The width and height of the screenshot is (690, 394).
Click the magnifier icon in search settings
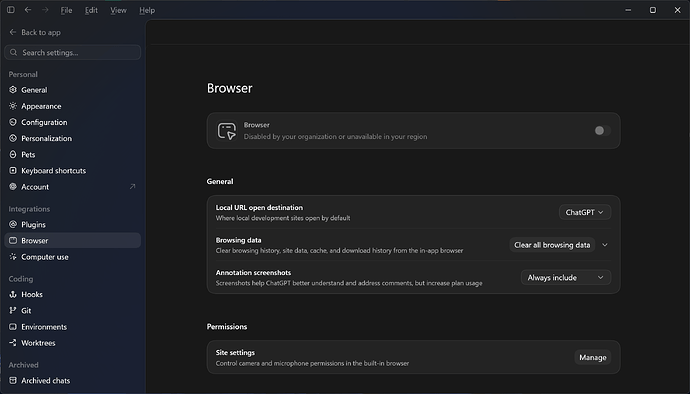click(x=14, y=52)
